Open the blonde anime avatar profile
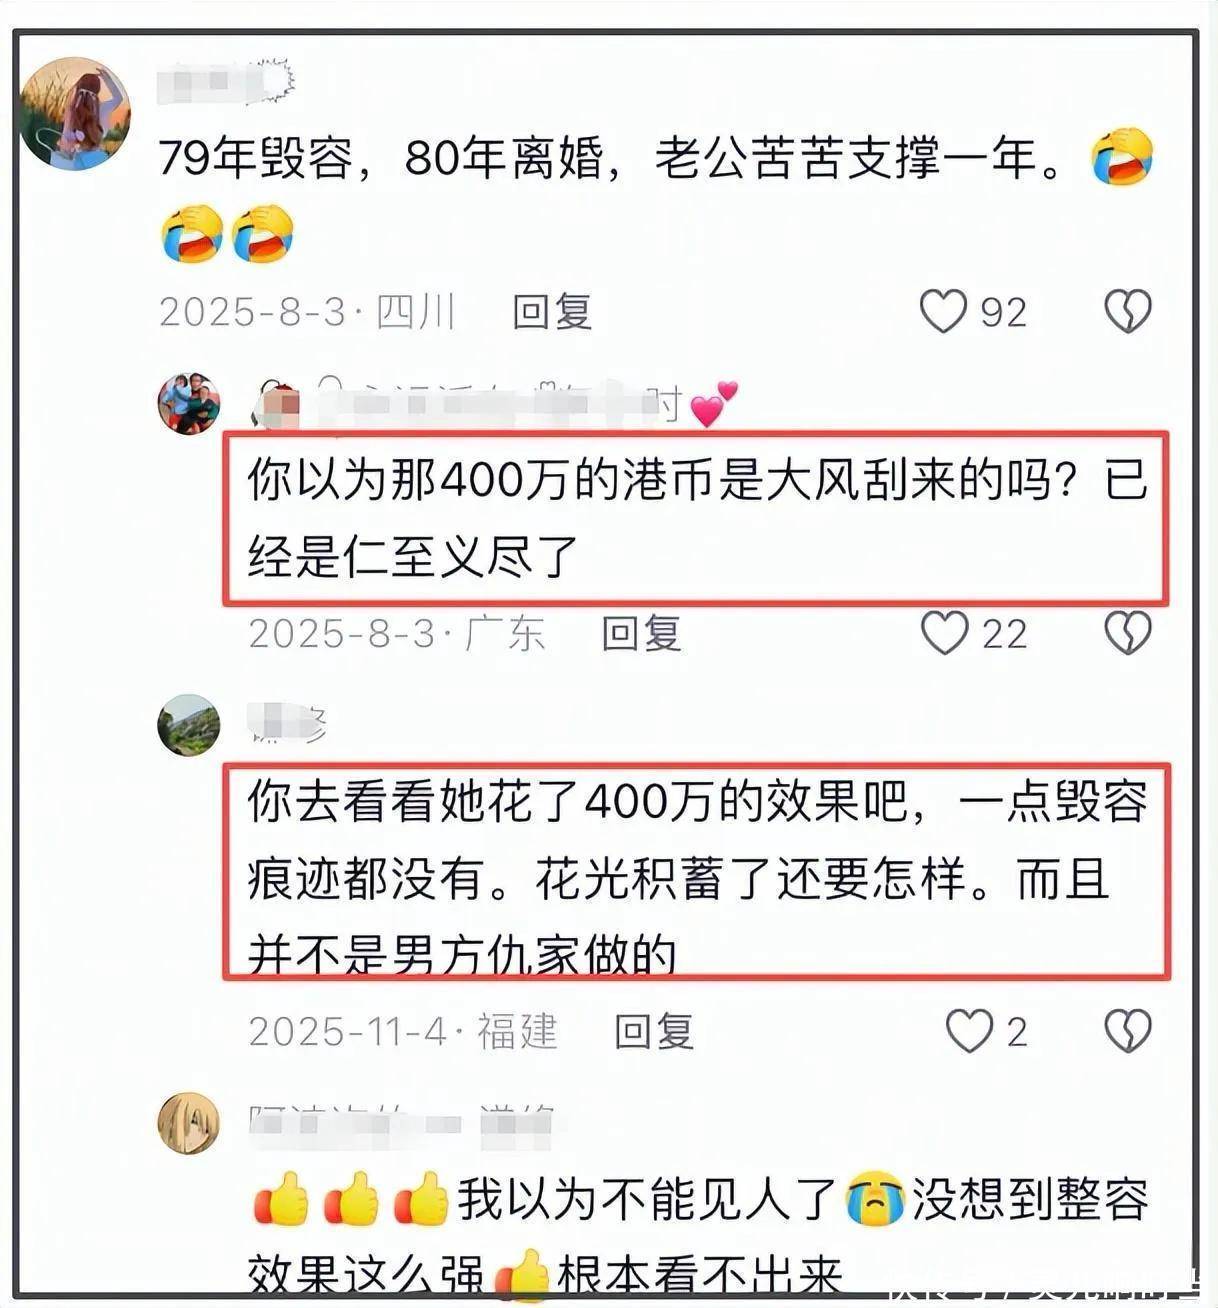 point(189,1122)
